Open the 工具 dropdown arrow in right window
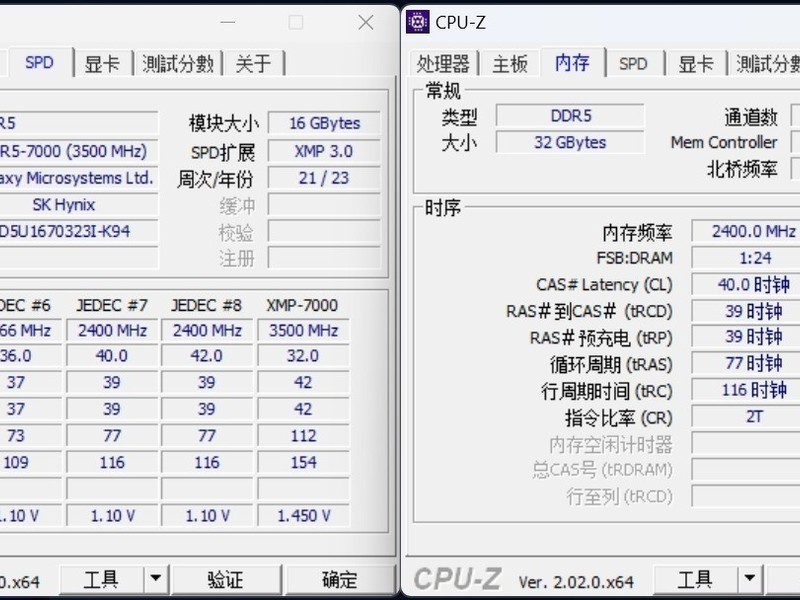Screen dimensions: 800x600 coord(749,579)
